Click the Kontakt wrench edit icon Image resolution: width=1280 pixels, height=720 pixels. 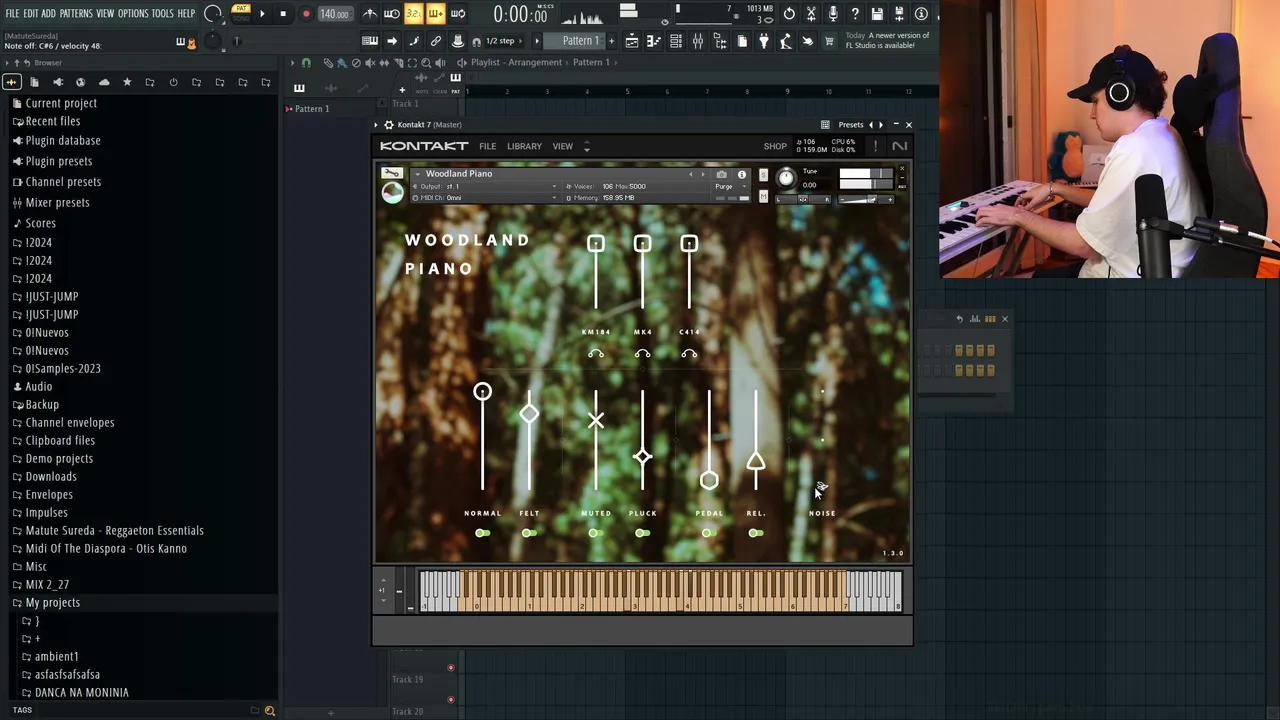coord(391,174)
